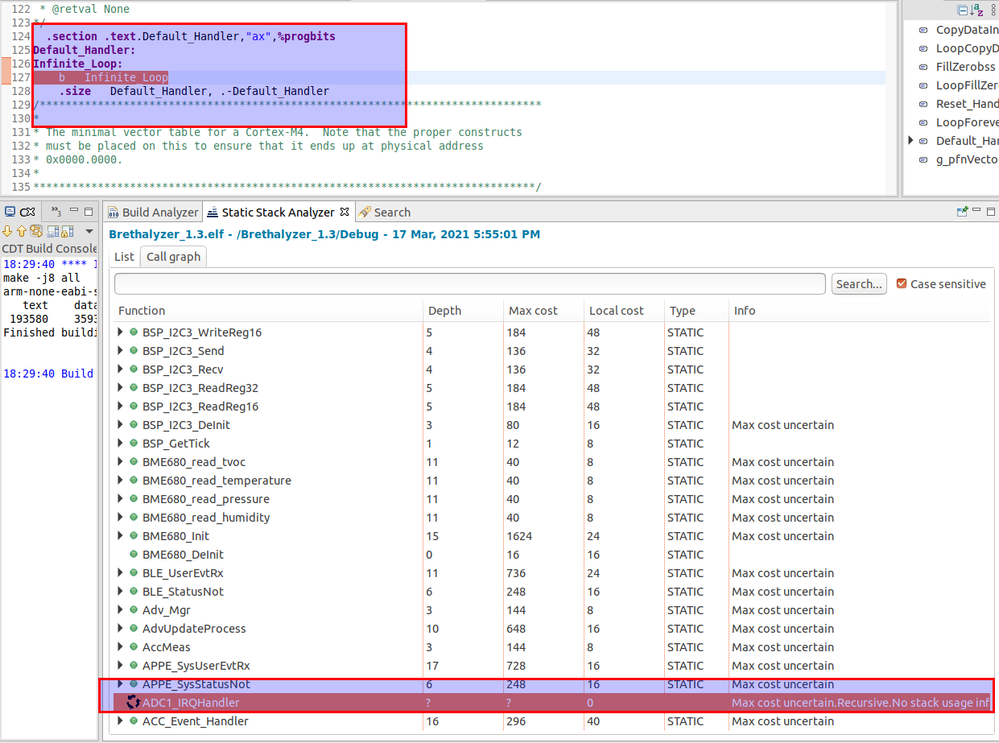Click the green dot icon of Adv_Mgr
The height and width of the screenshot is (743, 999).
(134, 610)
